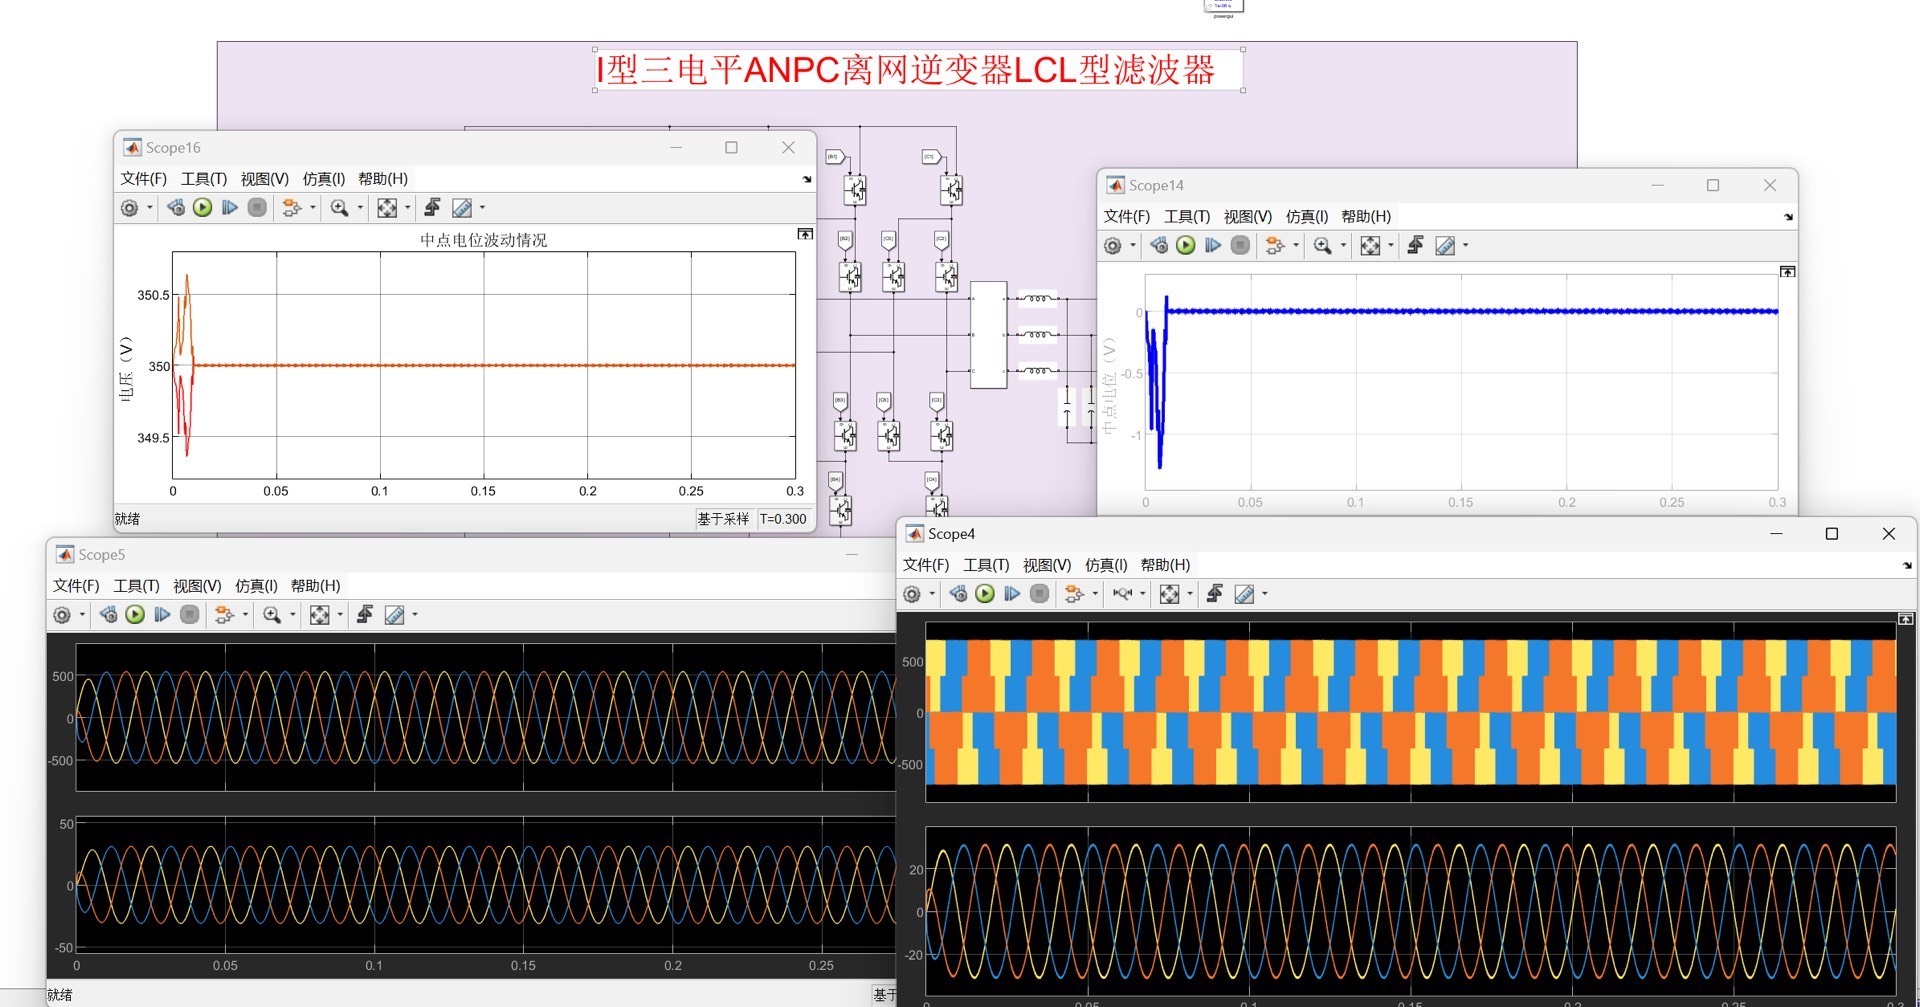Activate the zoom tool in Scope16
Screen dimensions: 1920x1007
[340, 207]
